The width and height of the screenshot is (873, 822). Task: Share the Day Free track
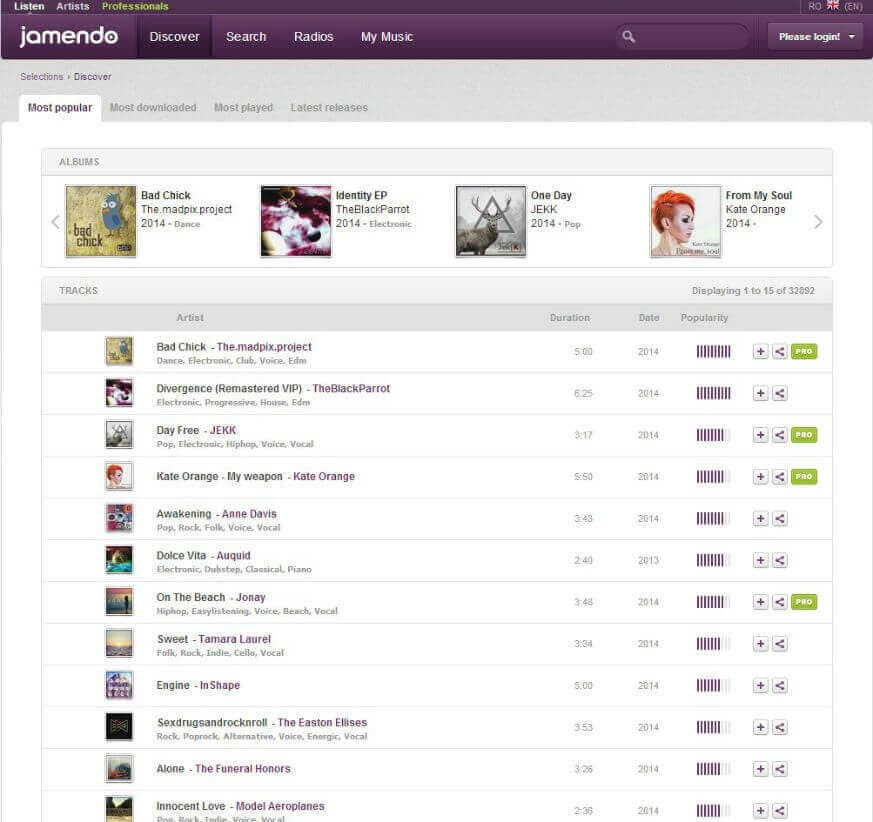coord(779,435)
